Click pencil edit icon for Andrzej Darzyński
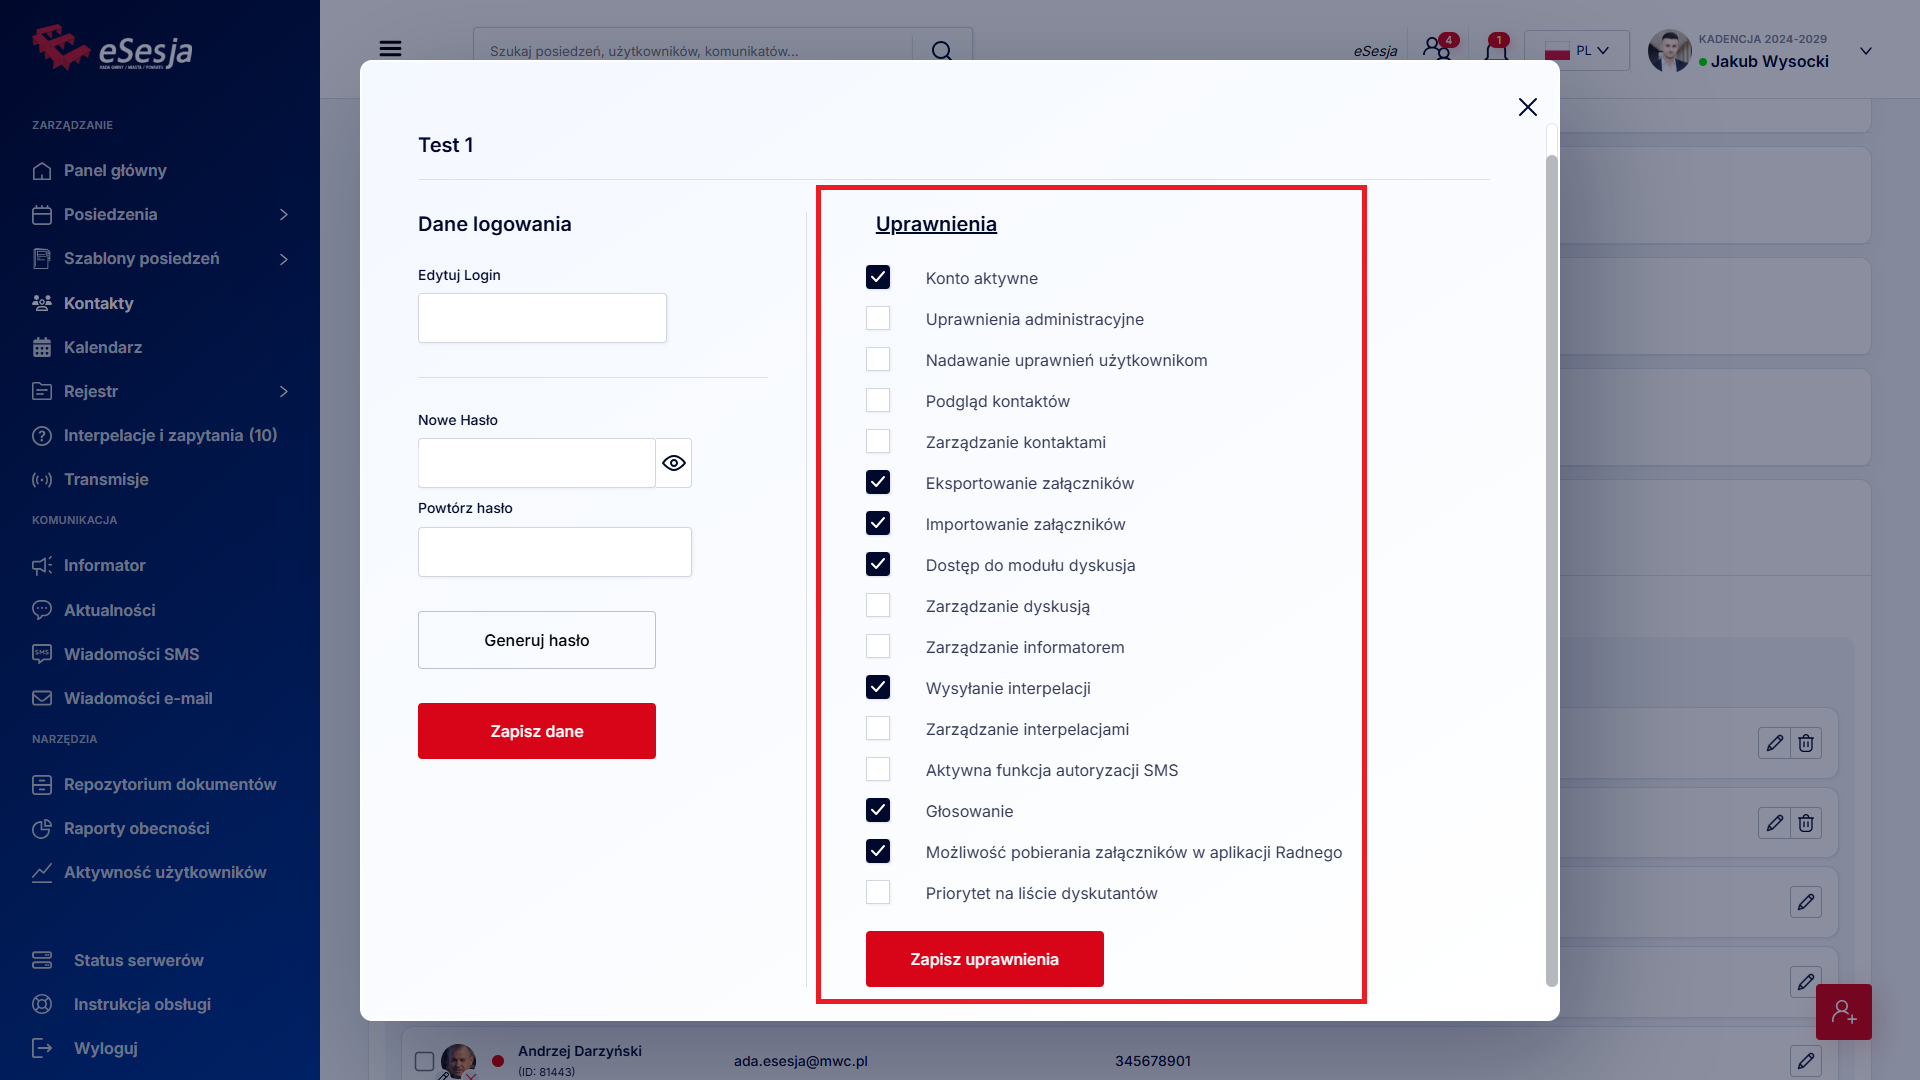Screen dimensions: 1920x1080 pyautogui.click(x=1805, y=1061)
